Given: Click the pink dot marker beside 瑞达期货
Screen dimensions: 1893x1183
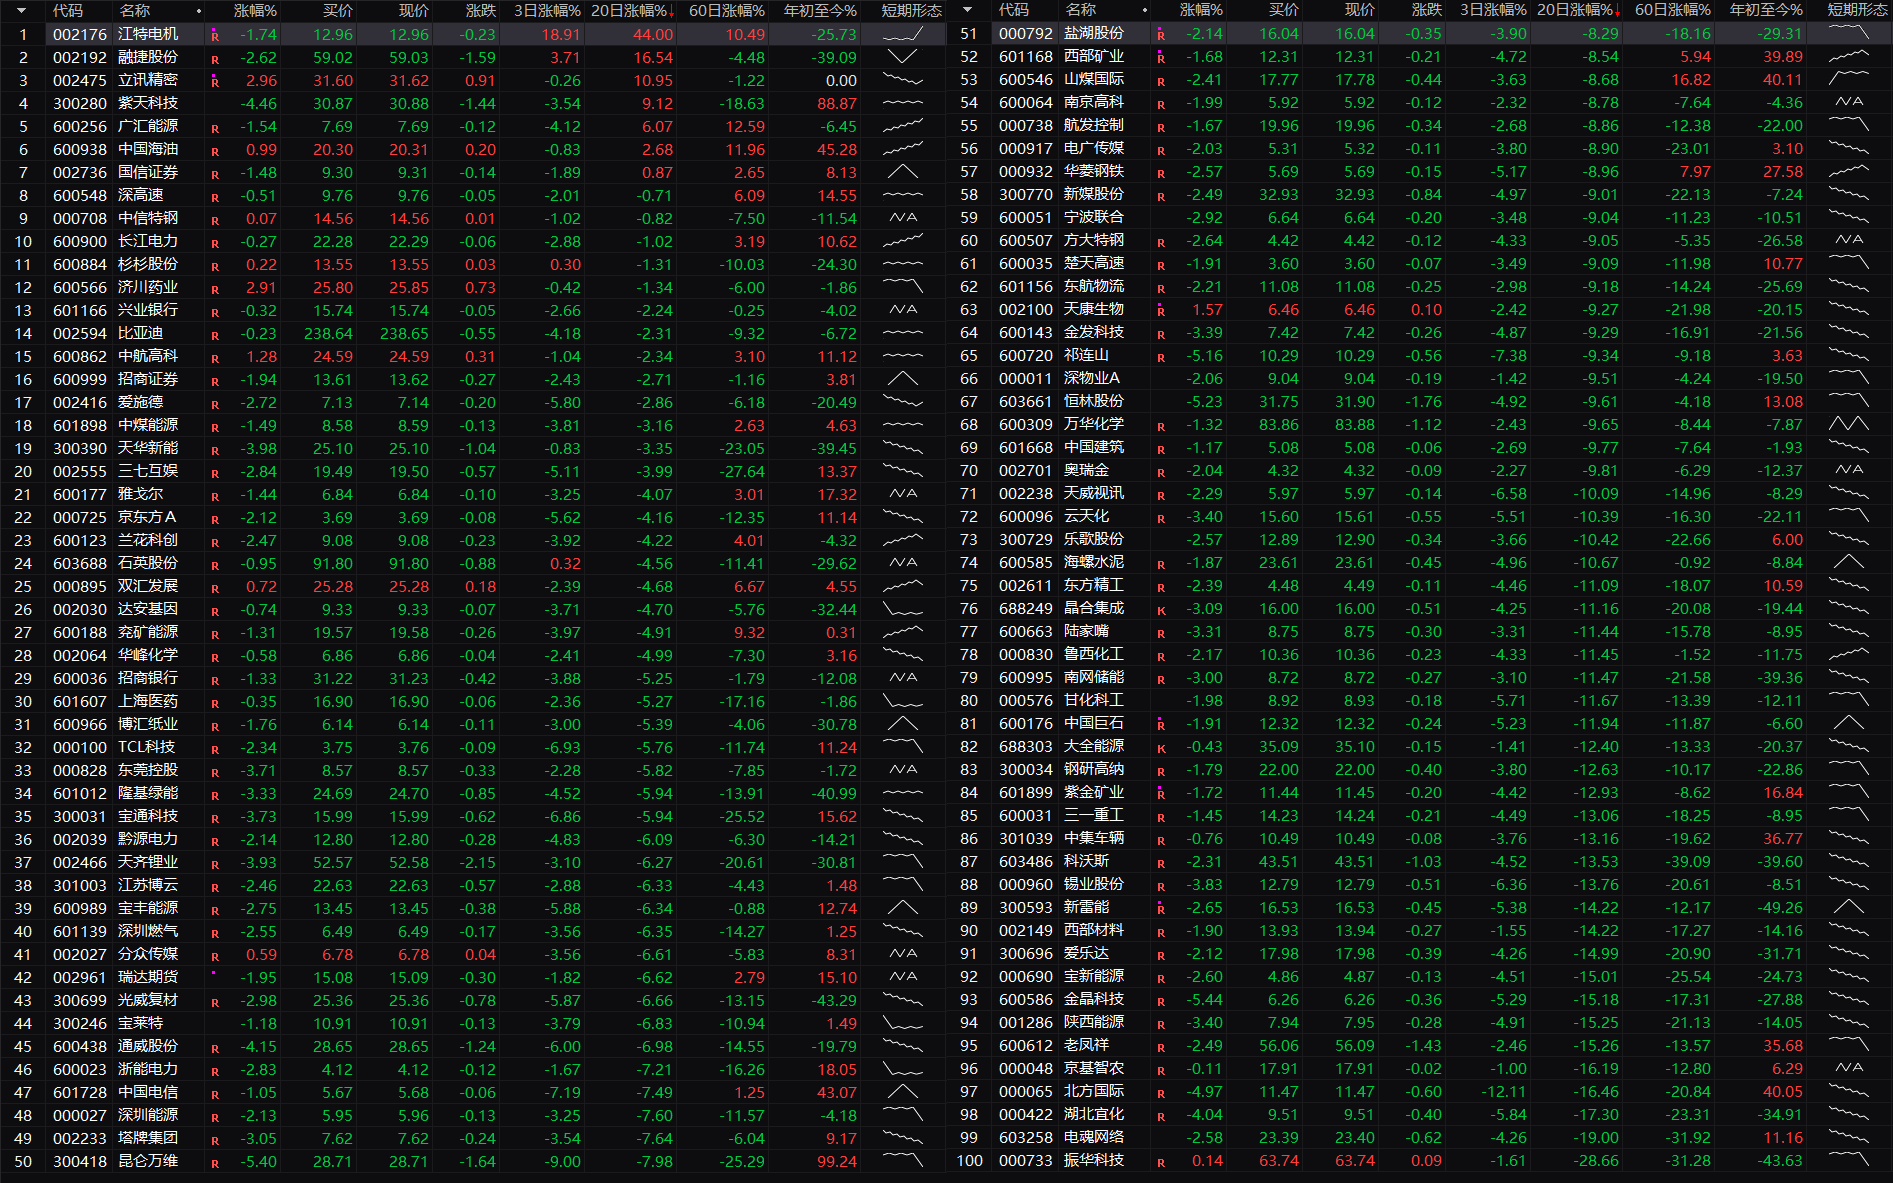Looking at the screenshot, I should click(x=213, y=973).
